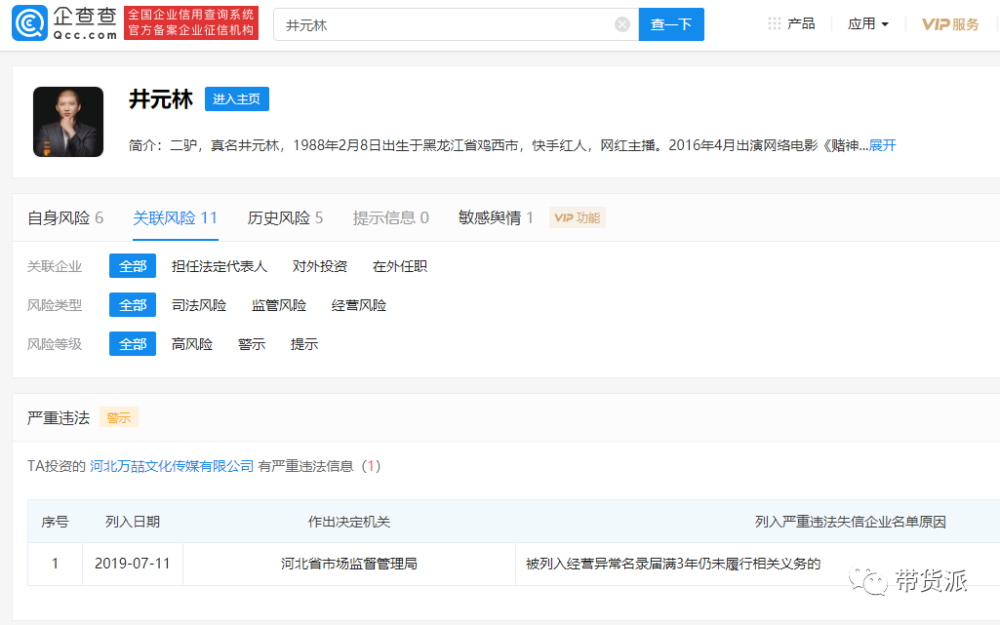Click the VIP功能 badge
1000x625 pixels.
pos(577,218)
